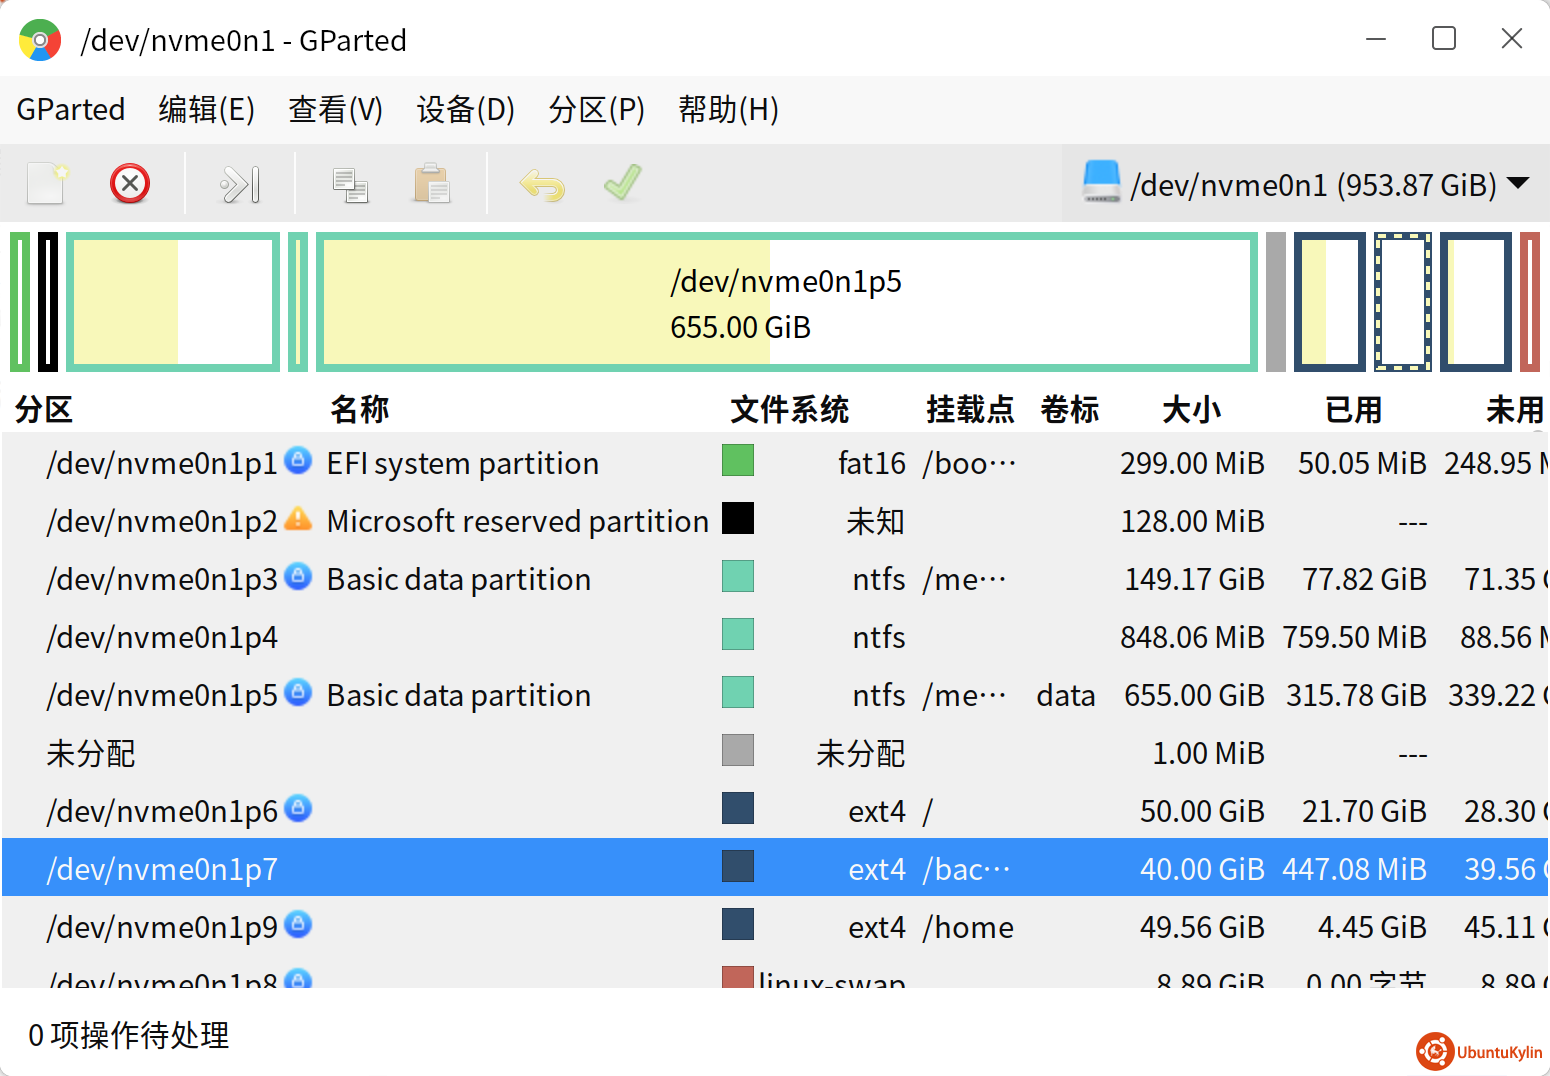The image size is (1550, 1076).
Task: Open the GParted menu
Action: tap(71, 109)
